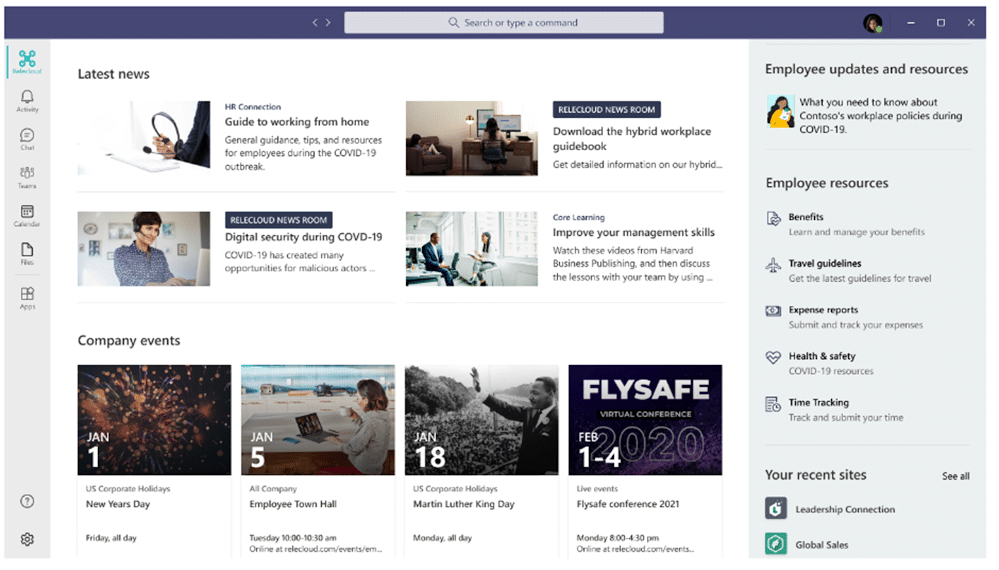
Task: Click the Expense reports money icon
Action: click(773, 311)
